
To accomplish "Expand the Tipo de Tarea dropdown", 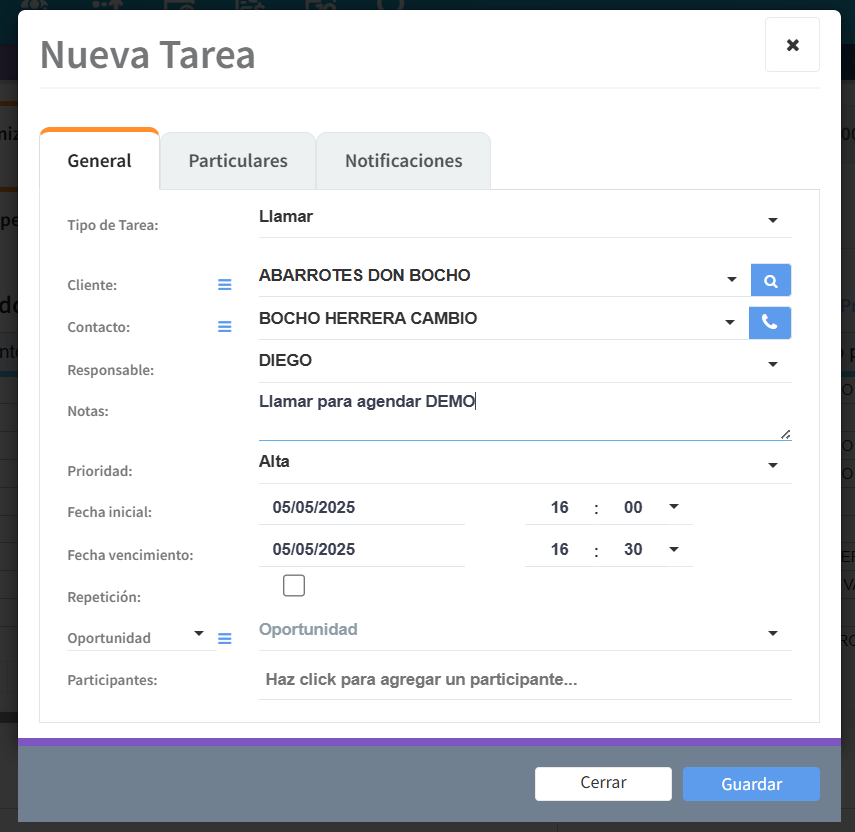I will (x=772, y=220).
